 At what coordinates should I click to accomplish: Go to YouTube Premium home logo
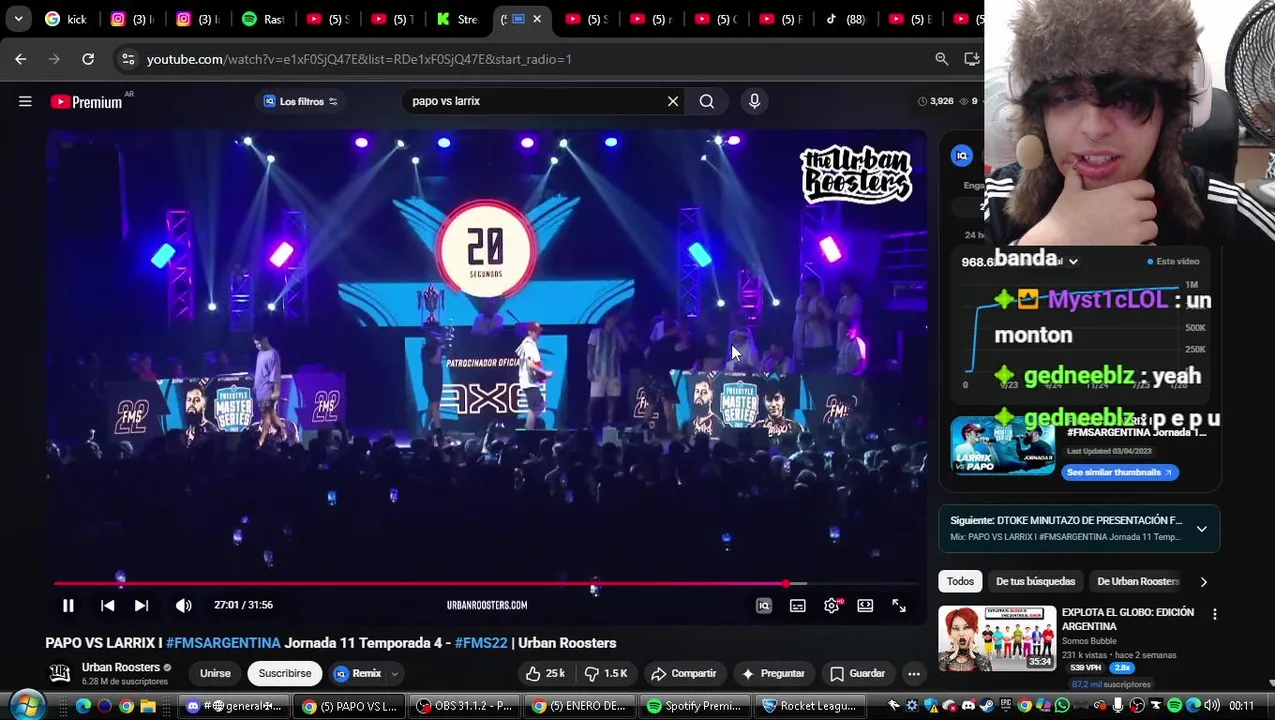pyautogui.click(x=87, y=102)
